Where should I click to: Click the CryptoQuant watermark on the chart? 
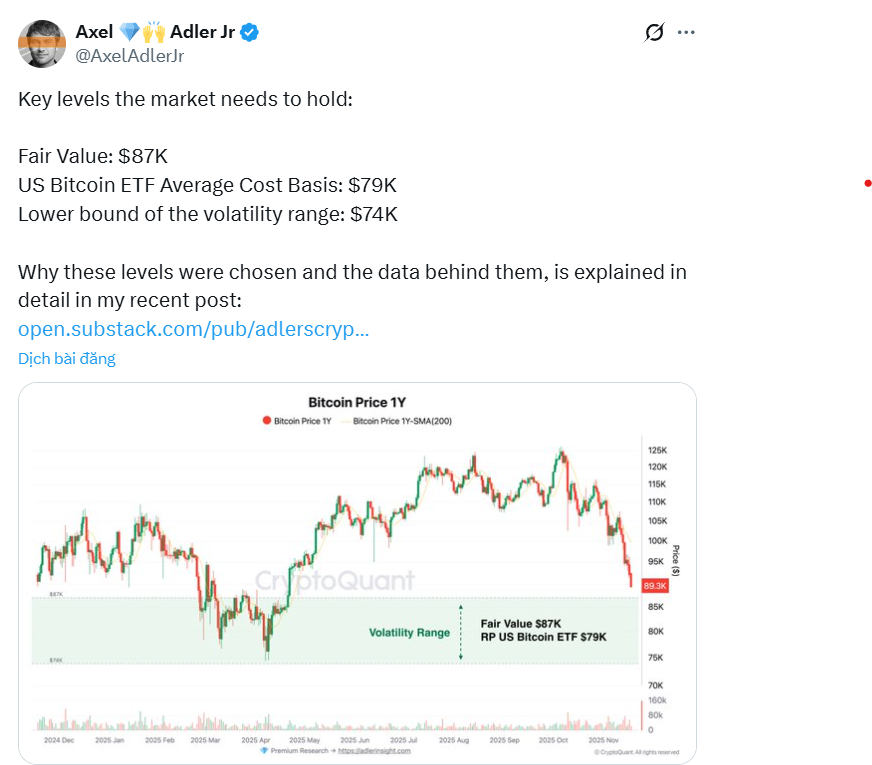[x=335, y=580]
